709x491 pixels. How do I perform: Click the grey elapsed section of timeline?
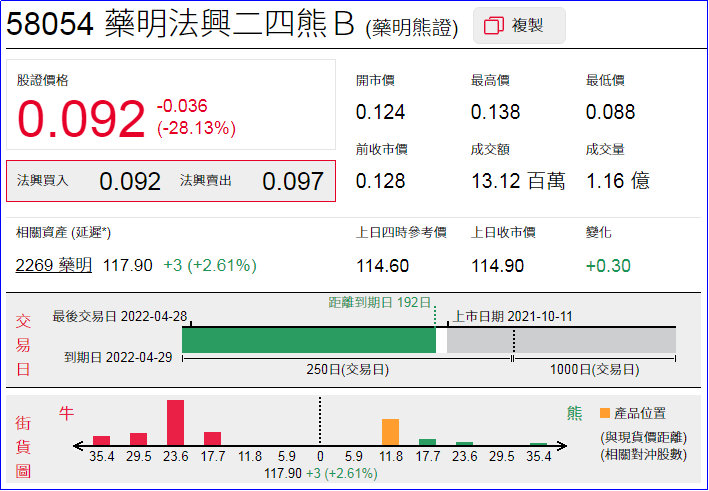tap(561, 340)
